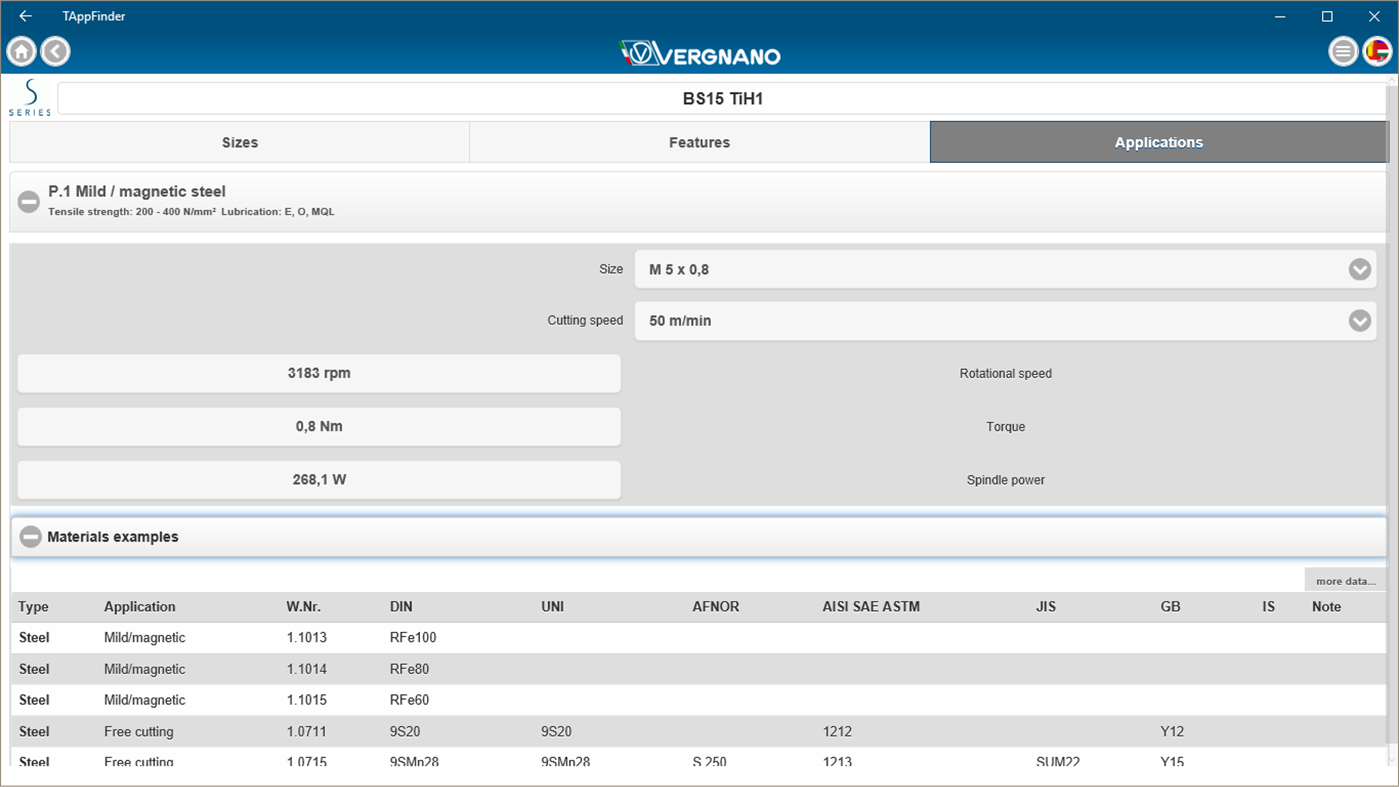Select the steel row with W.Nr. 1.0711
Image resolution: width=1399 pixels, height=787 pixels.
point(400,731)
